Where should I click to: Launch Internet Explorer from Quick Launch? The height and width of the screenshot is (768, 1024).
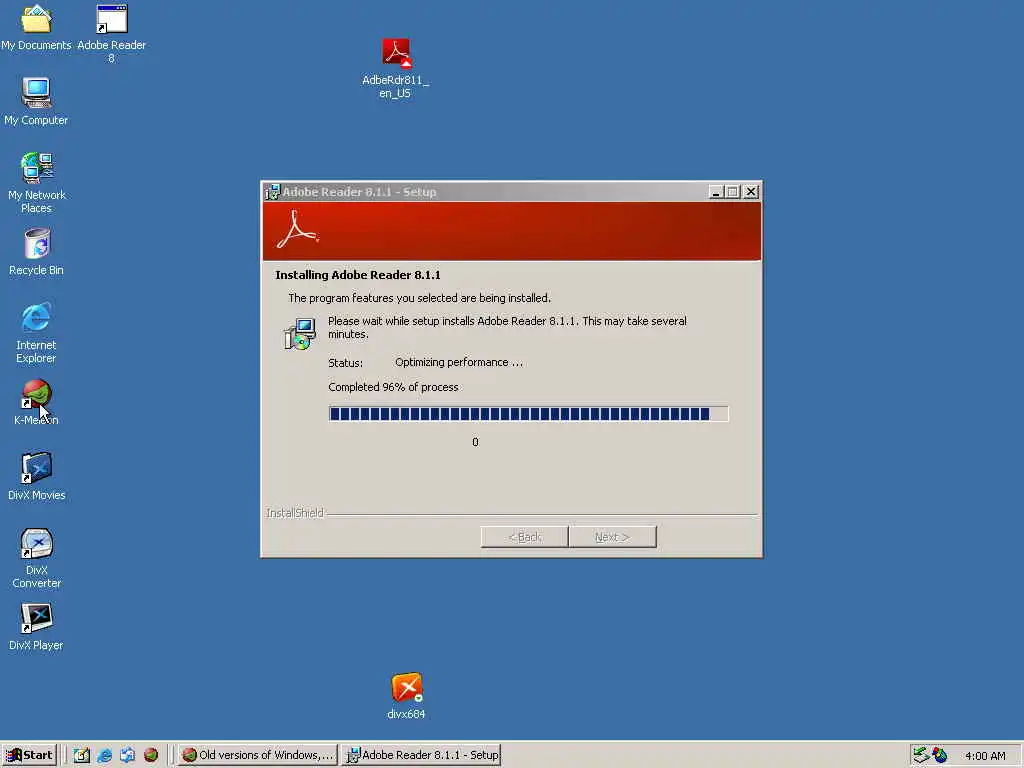tap(104, 755)
